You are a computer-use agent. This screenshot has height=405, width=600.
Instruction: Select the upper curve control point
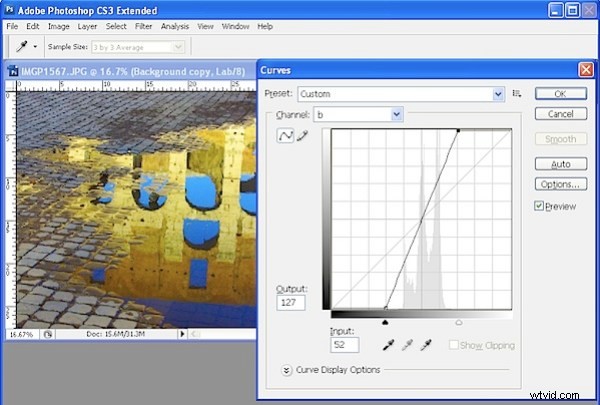[458, 131]
